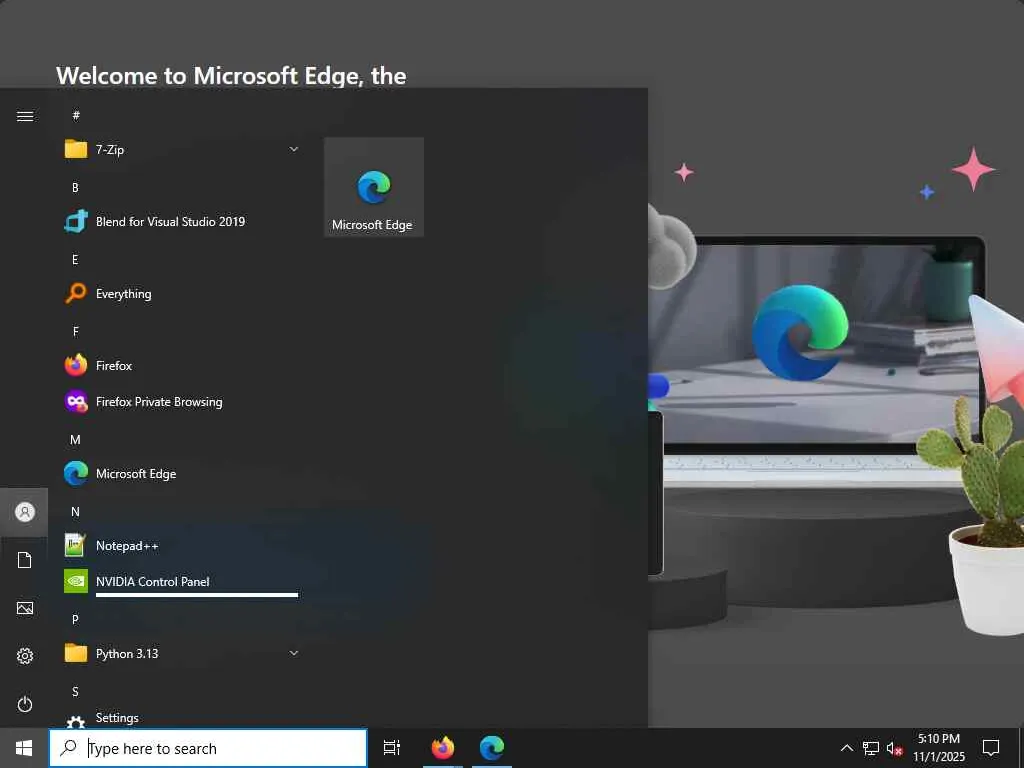Click the Windows Start button
Viewport: 1024px width, 768px height.
coord(24,748)
